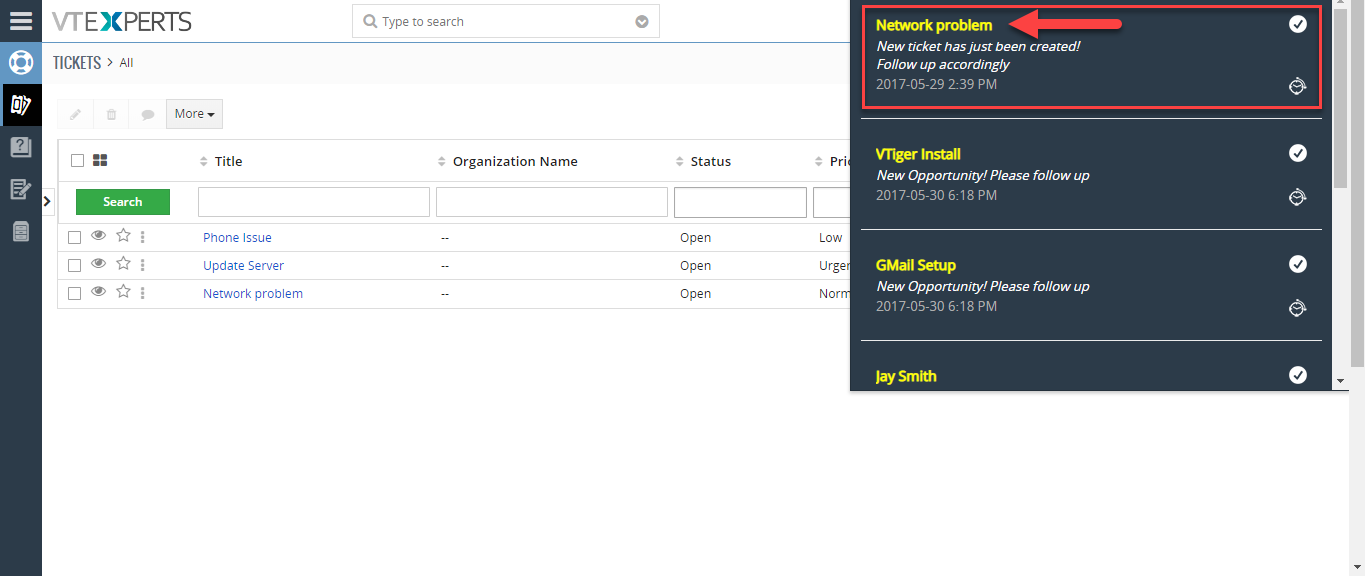The height and width of the screenshot is (576, 1365).
Task: Open more options for Update Server row
Action: click(143, 265)
